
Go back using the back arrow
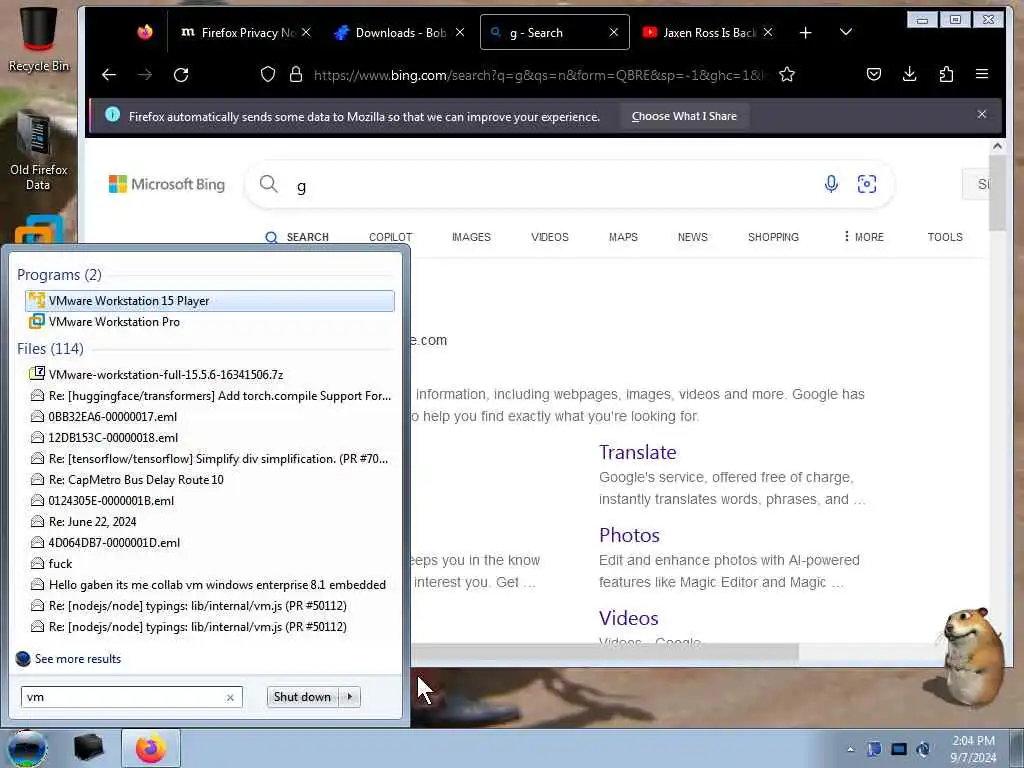point(109,74)
